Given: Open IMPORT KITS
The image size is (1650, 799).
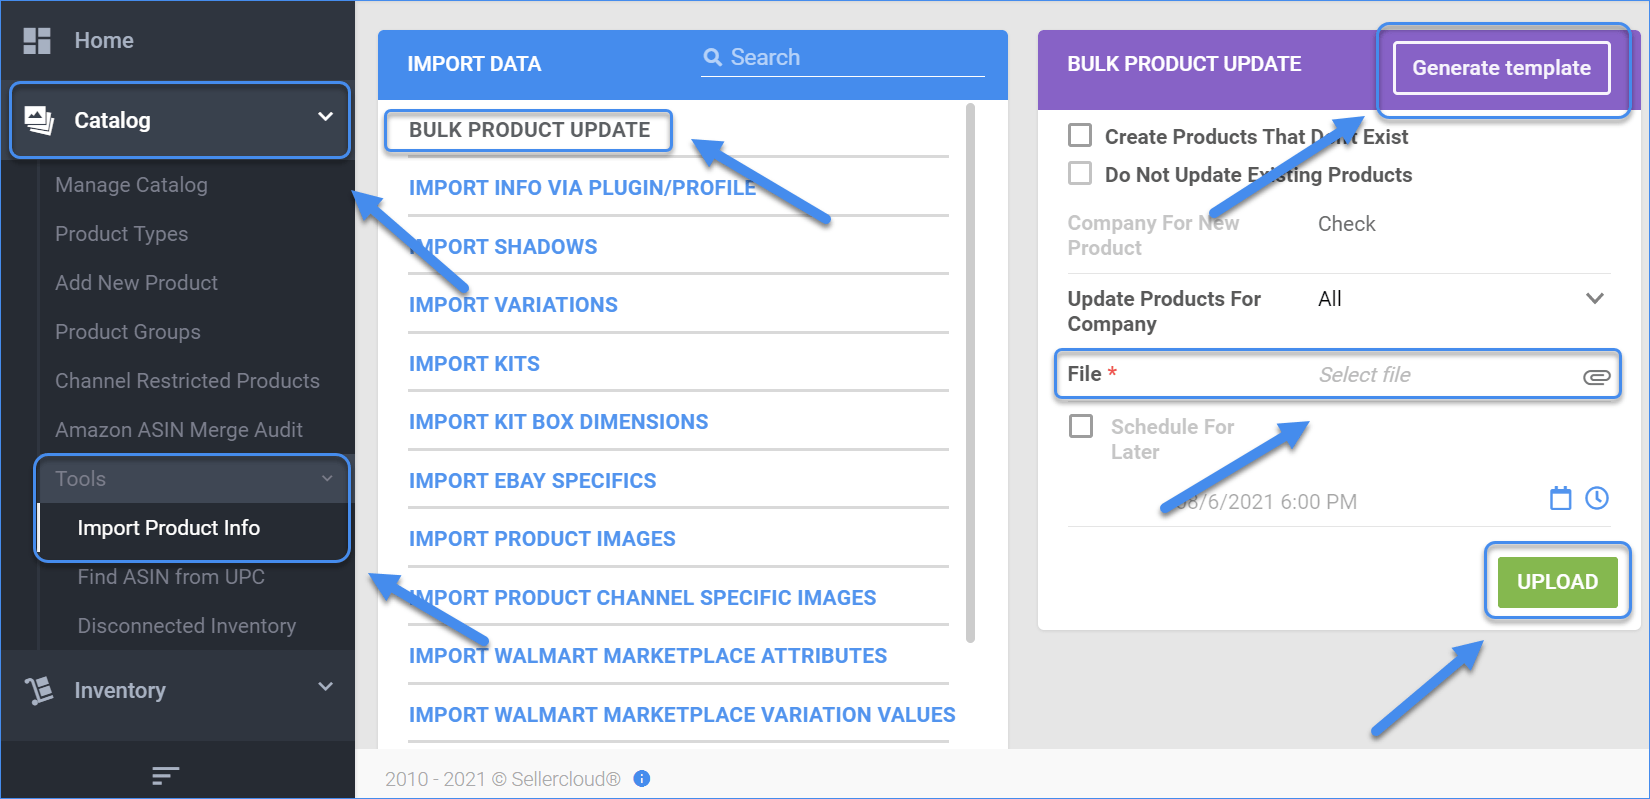Looking at the screenshot, I should pos(474,364).
